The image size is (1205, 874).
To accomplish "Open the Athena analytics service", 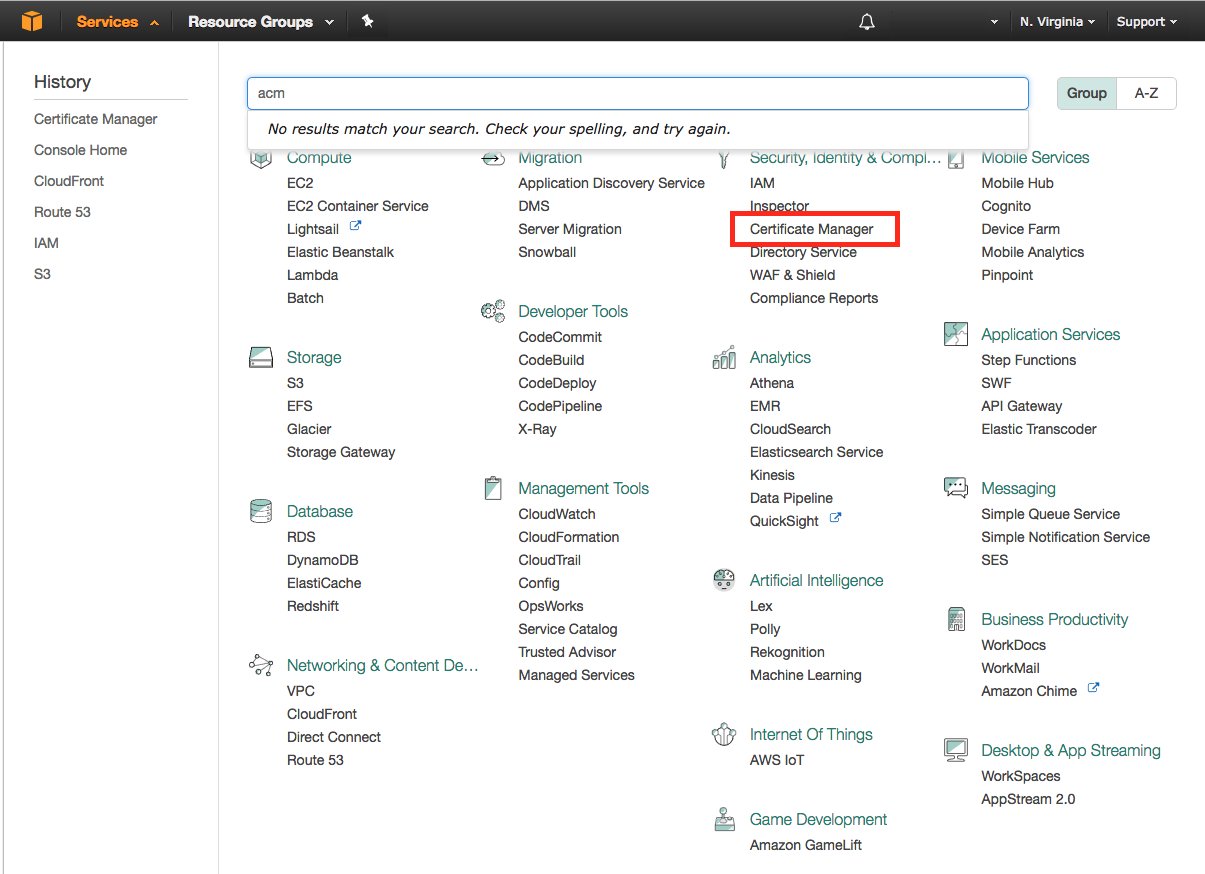I will point(772,383).
